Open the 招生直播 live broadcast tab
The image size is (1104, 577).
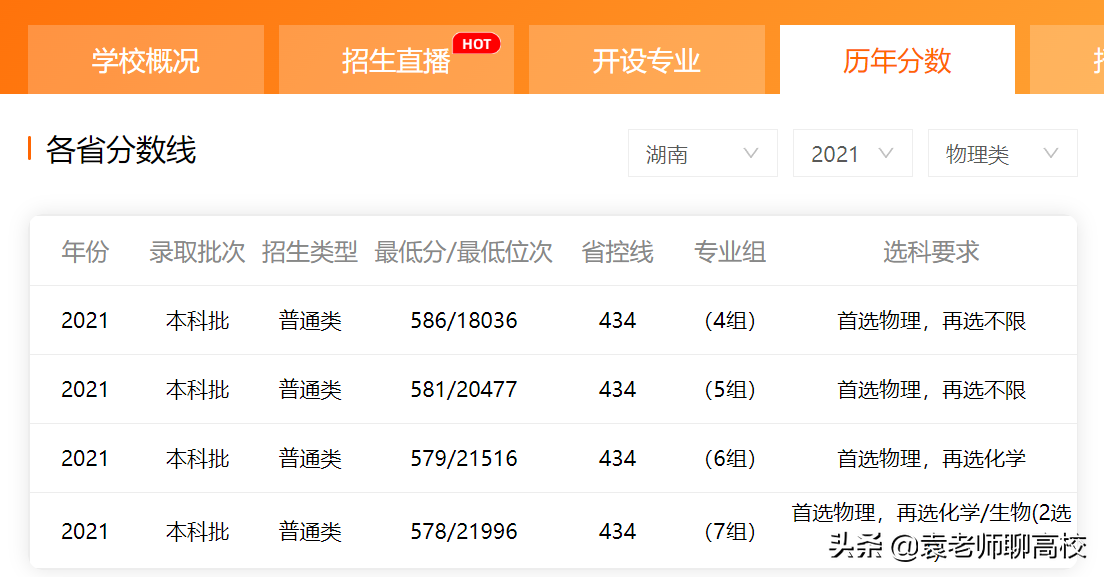point(395,61)
